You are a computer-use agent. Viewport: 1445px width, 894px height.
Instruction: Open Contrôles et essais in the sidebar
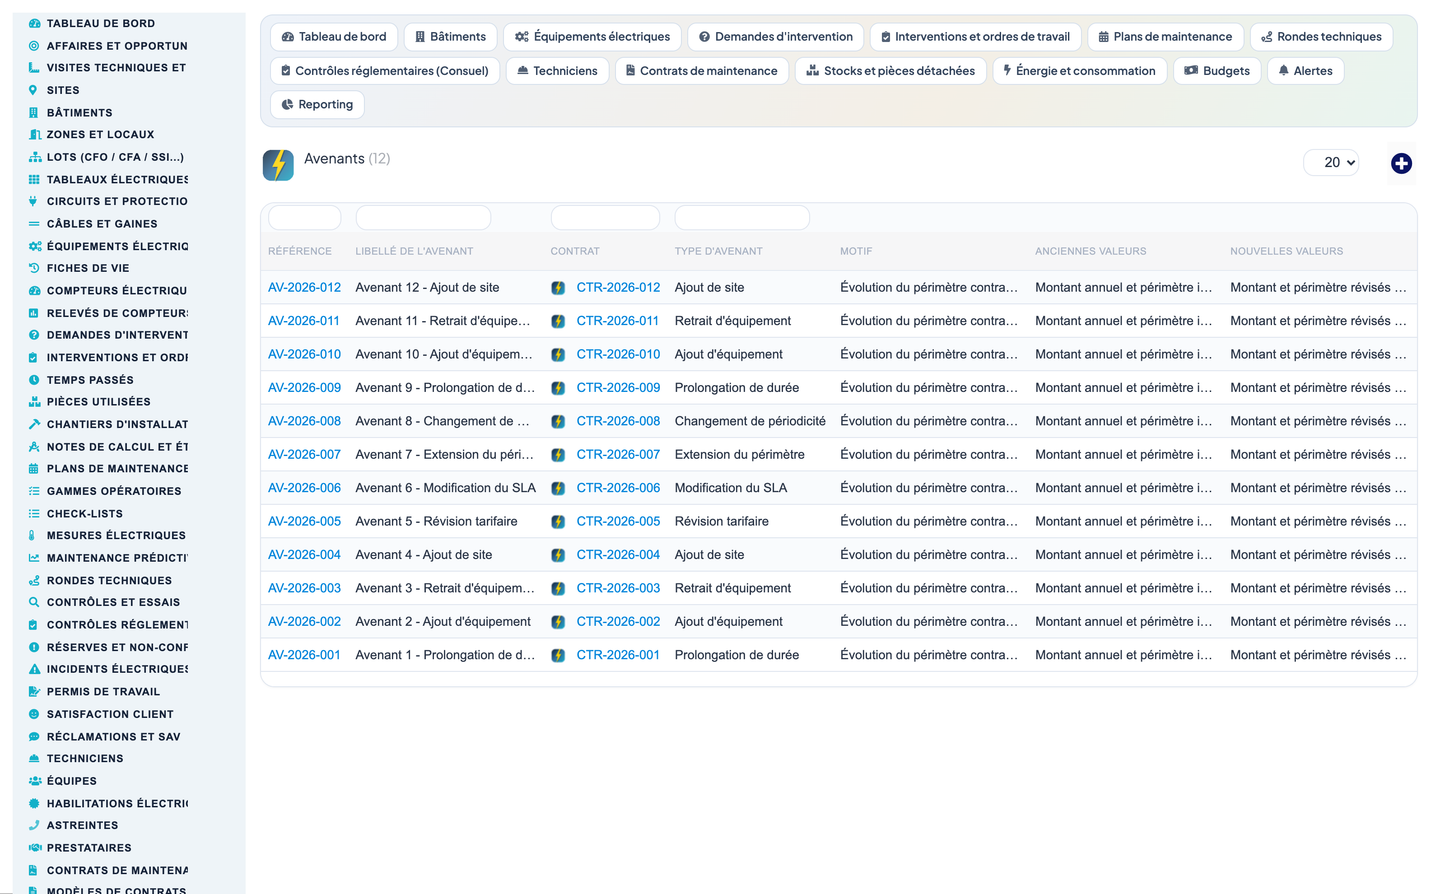113,603
